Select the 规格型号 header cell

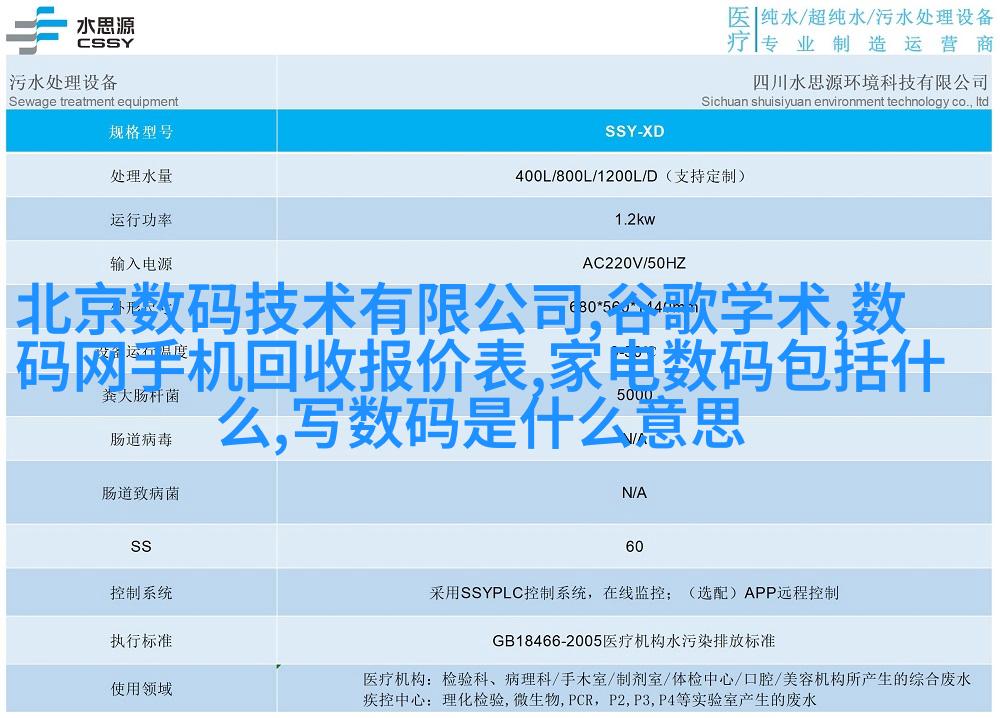tap(141, 131)
